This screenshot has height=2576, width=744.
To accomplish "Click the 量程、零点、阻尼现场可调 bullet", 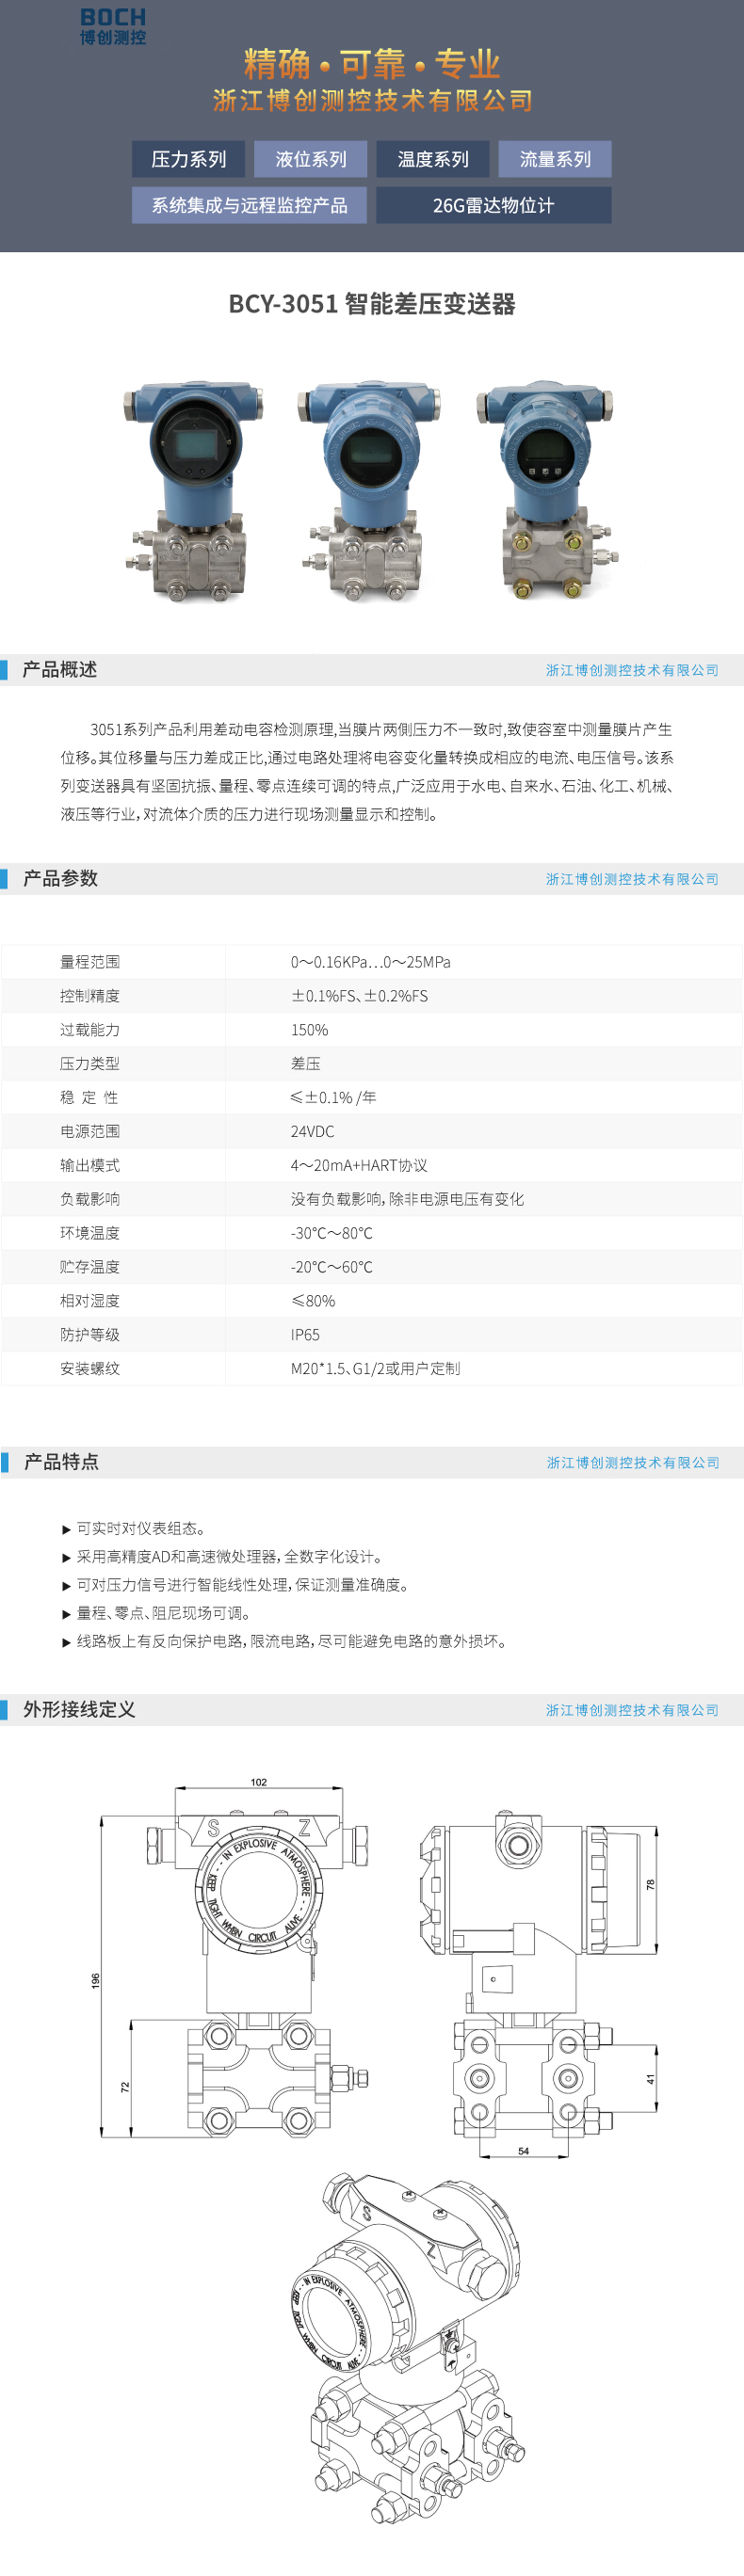I will coord(157,1613).
